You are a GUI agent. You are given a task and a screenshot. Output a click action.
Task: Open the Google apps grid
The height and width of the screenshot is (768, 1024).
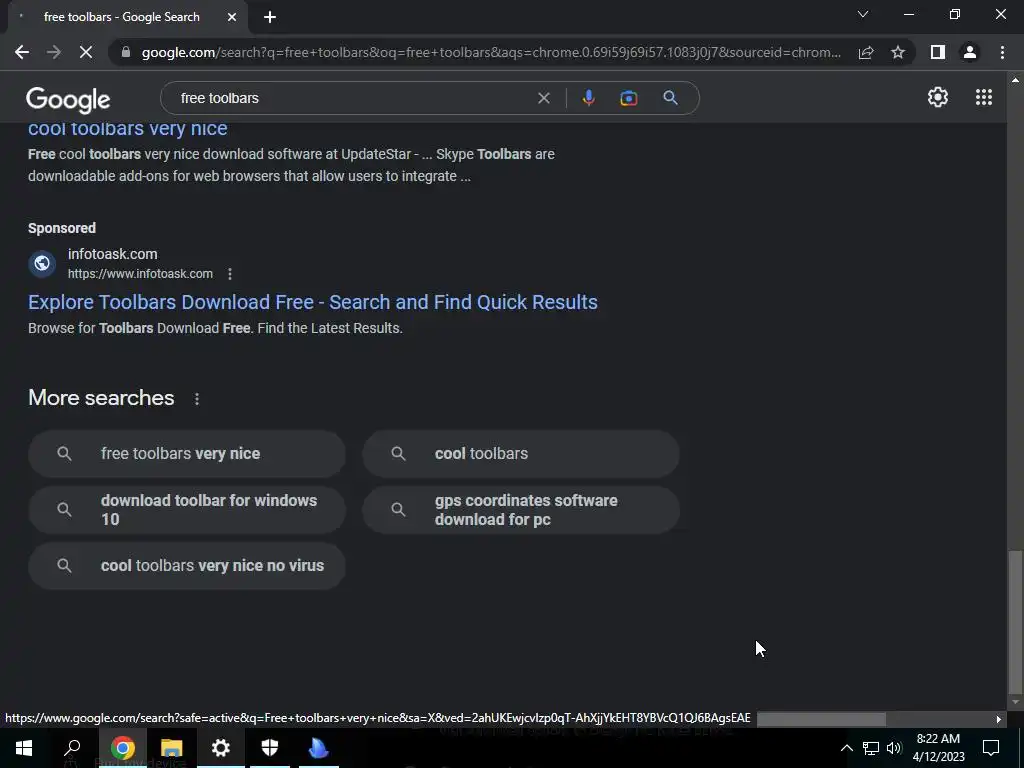pyautogui.click(x=984, y=97)
